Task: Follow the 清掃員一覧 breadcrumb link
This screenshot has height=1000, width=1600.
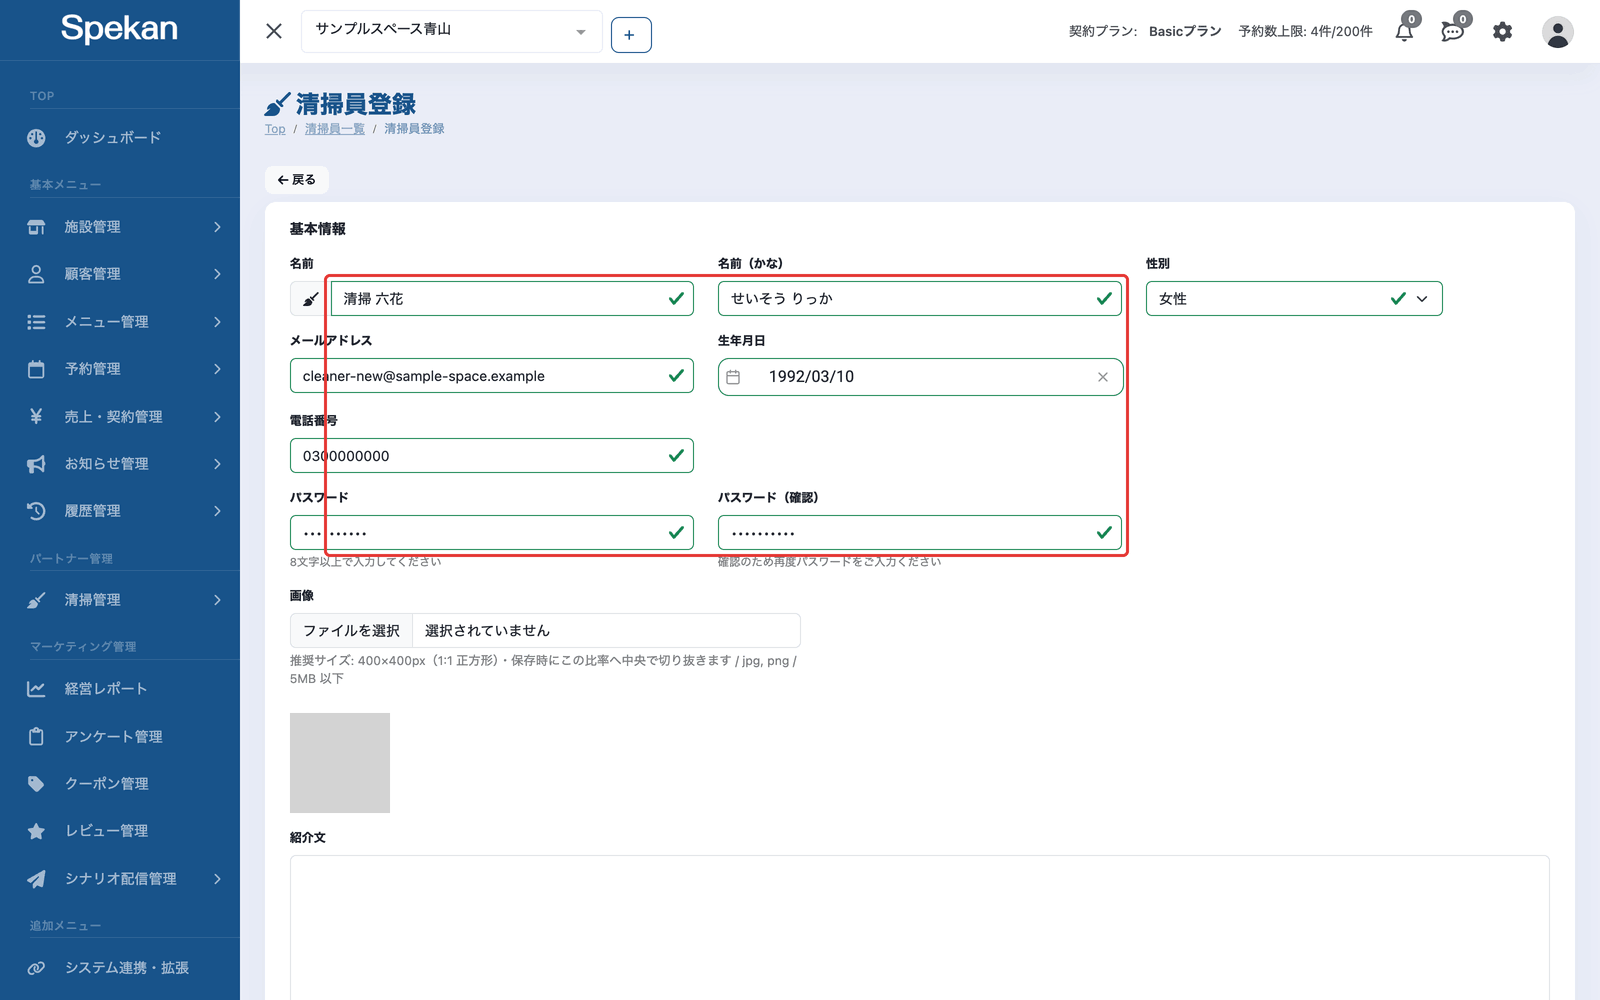Action: [334, 129]
